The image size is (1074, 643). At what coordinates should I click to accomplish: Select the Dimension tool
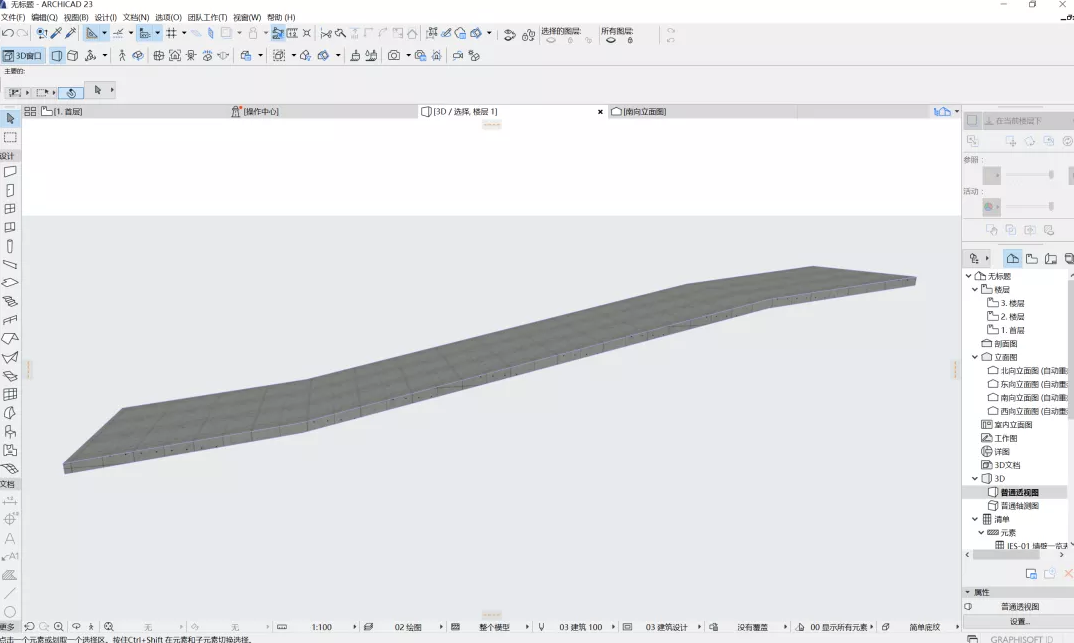(x=10, y=501)
